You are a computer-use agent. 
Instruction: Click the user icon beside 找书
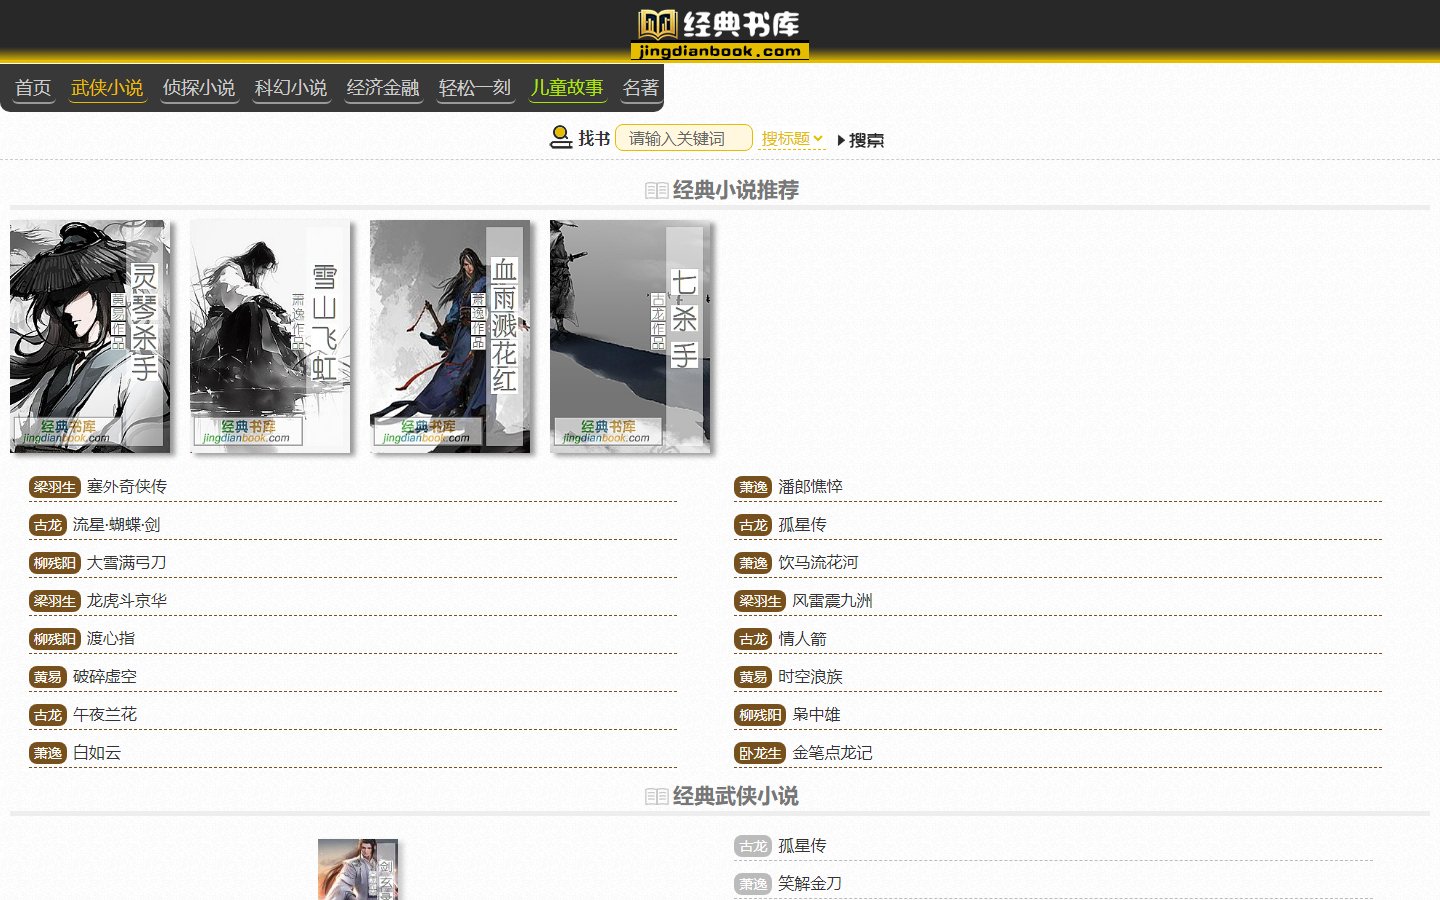pos(561,137)
